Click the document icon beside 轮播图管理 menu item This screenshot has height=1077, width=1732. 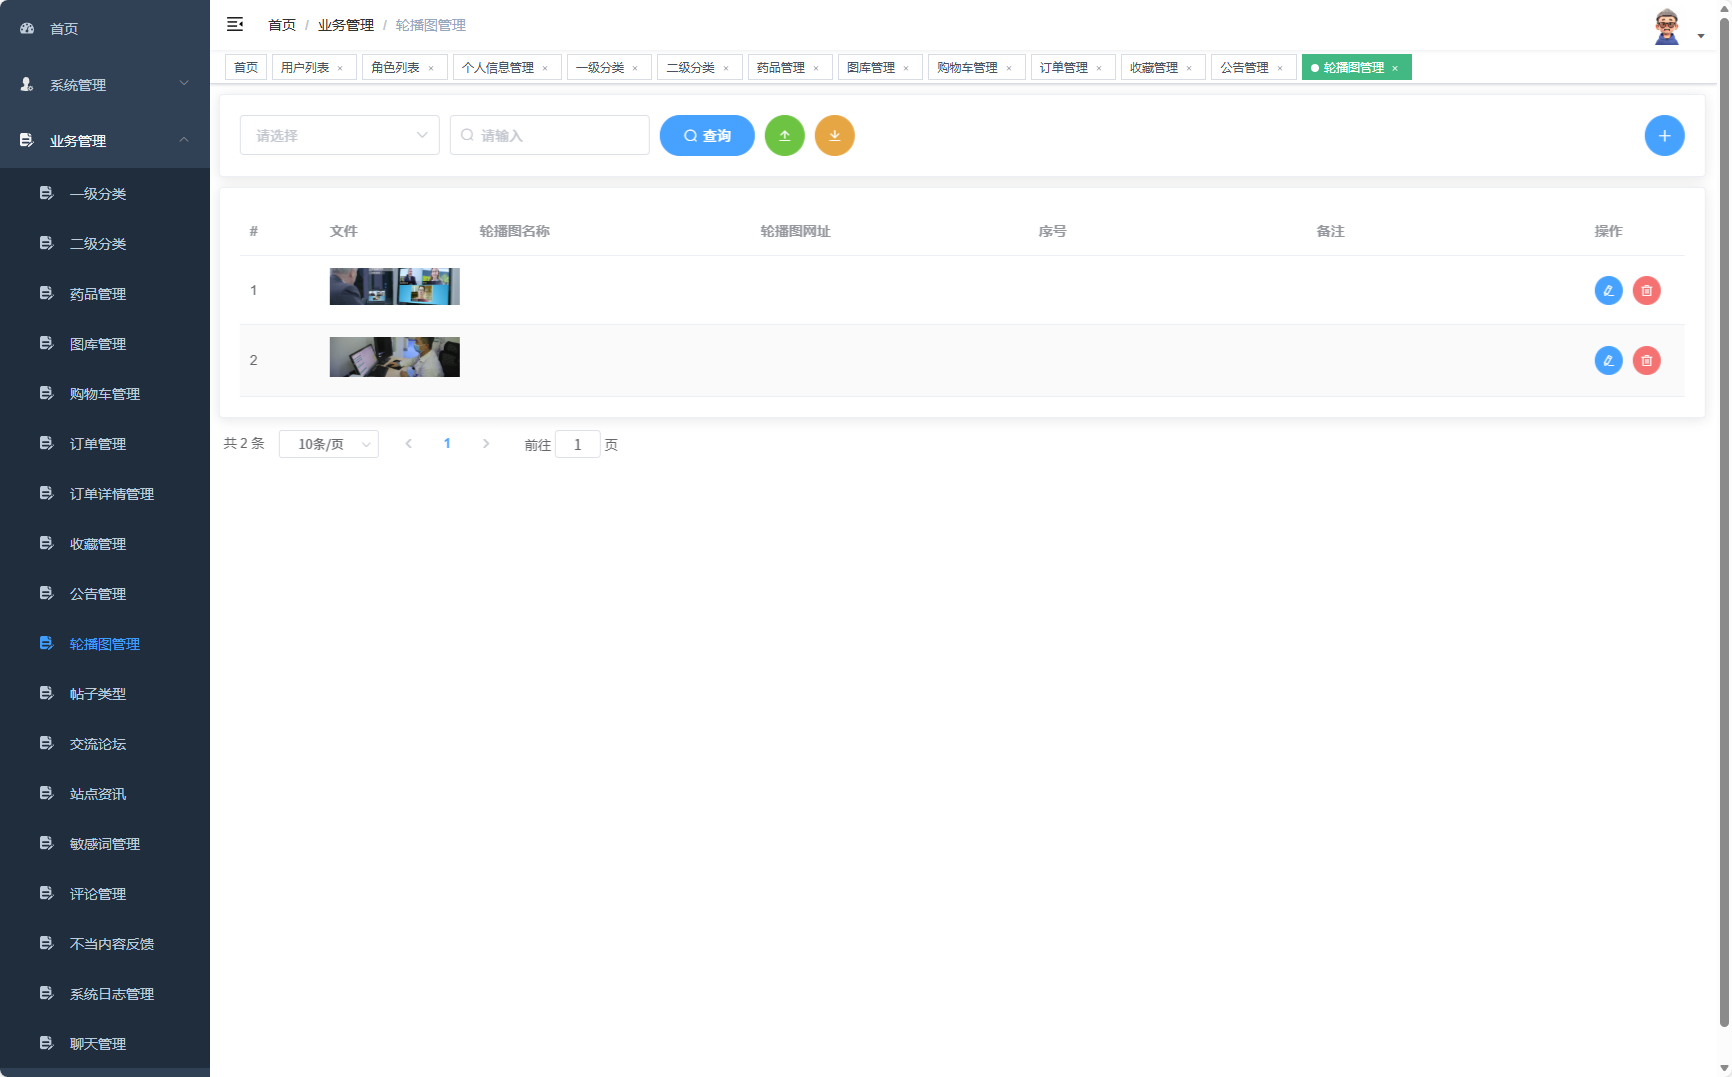(x=46, y=643)
